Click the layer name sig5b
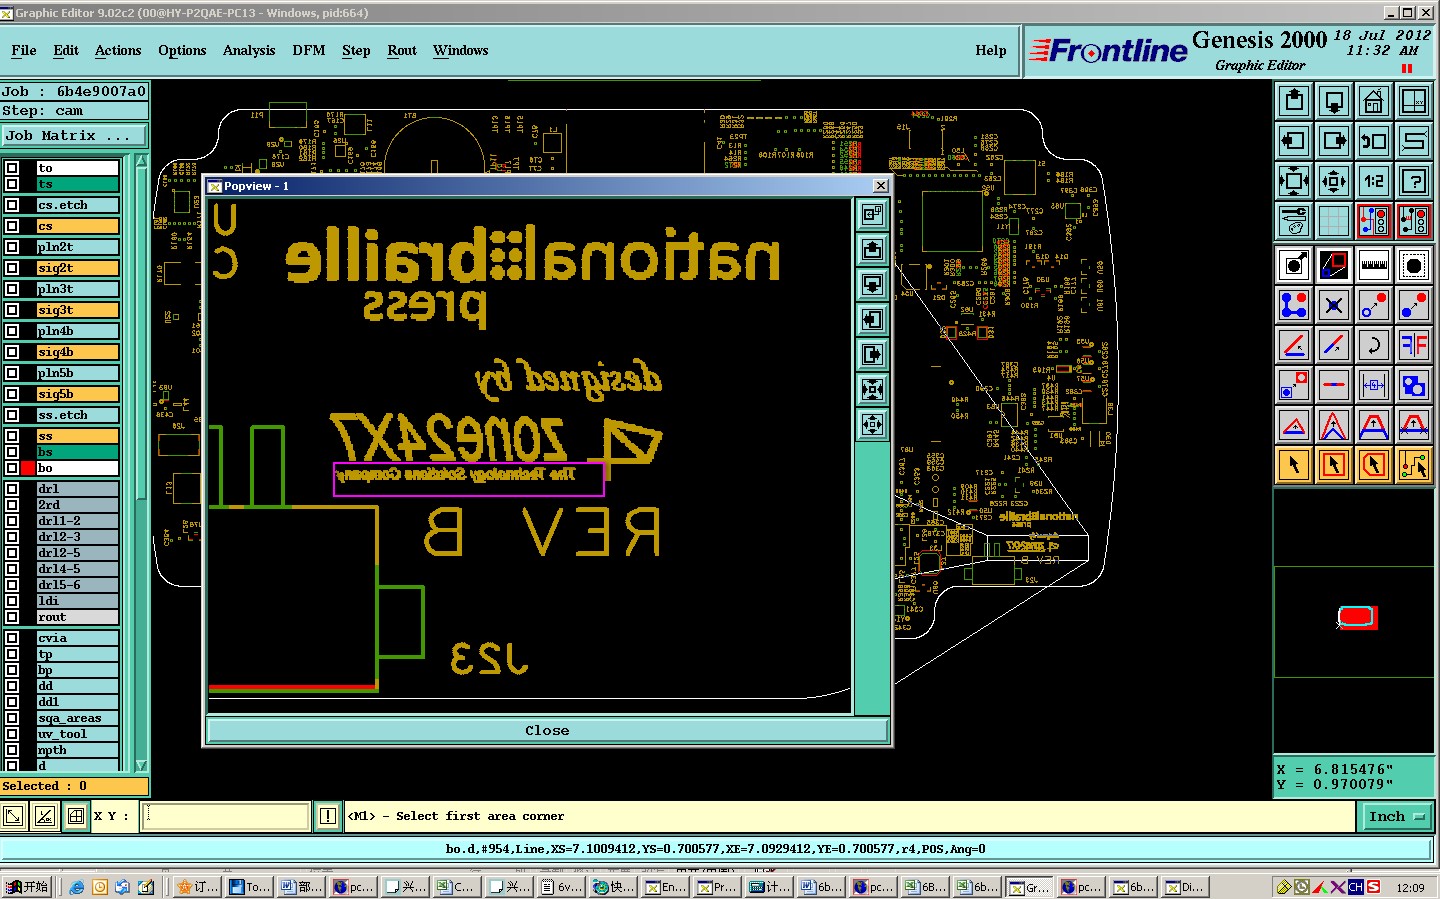The height and width of the screenshot is (899, 1440). (78, 394)
